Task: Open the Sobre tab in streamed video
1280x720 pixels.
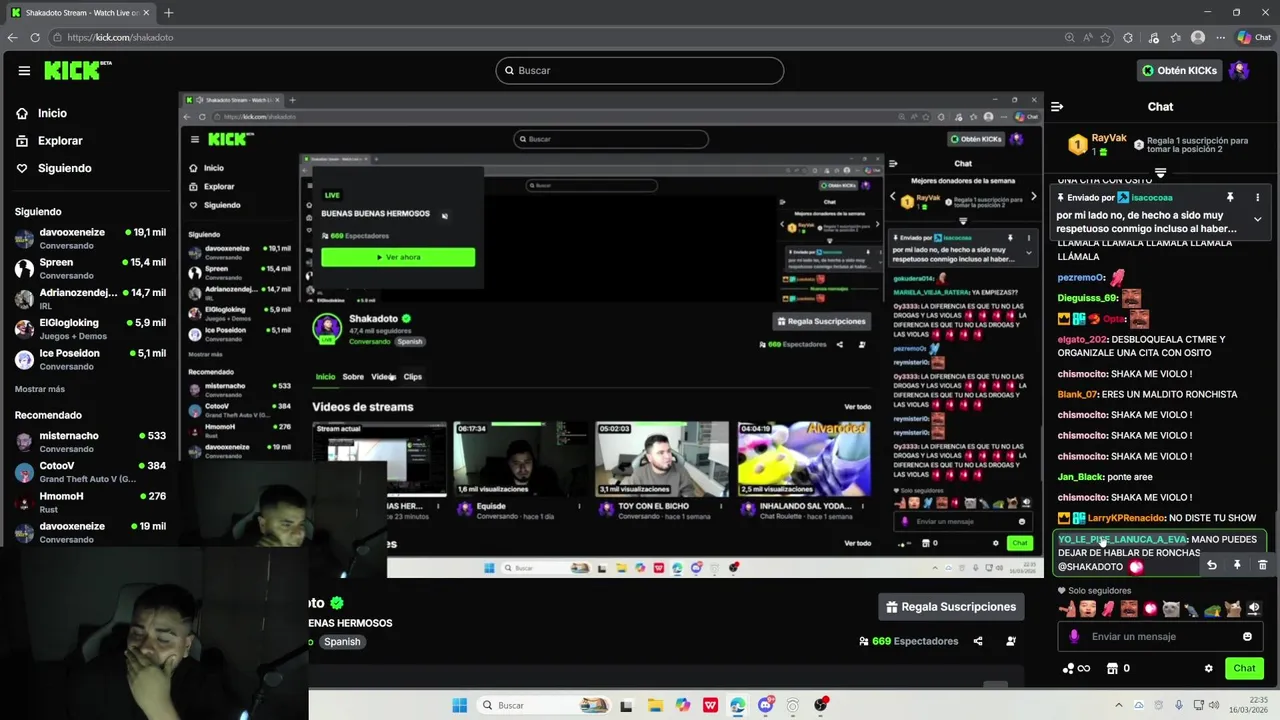Action: pos(353,377)
